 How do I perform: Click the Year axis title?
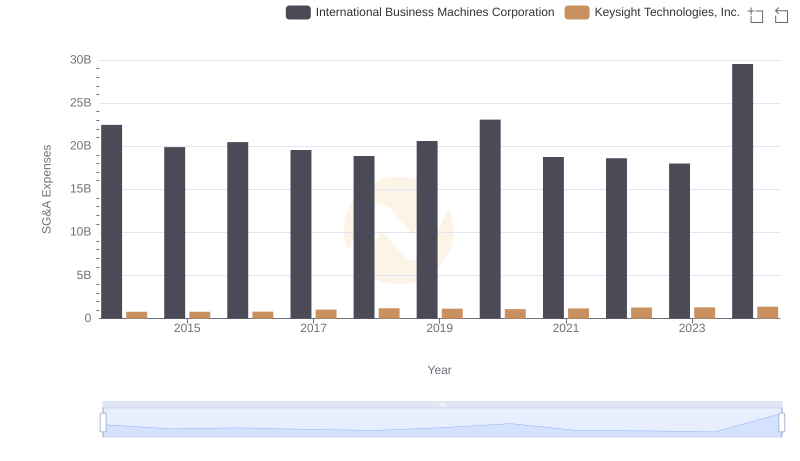[439, 370]
